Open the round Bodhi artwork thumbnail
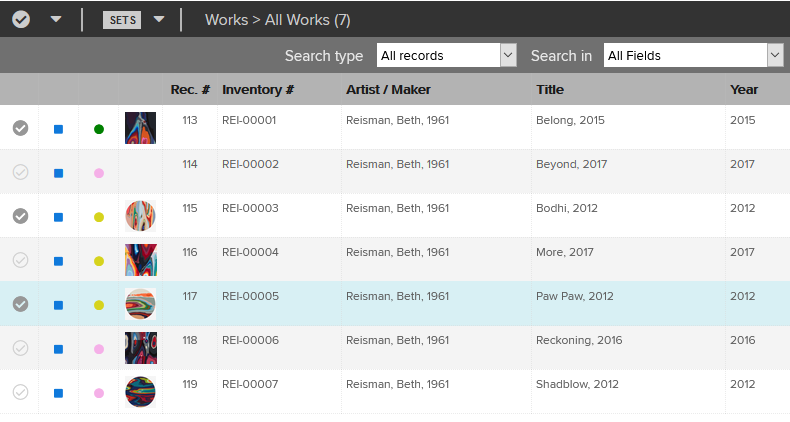 coord(140,215)
